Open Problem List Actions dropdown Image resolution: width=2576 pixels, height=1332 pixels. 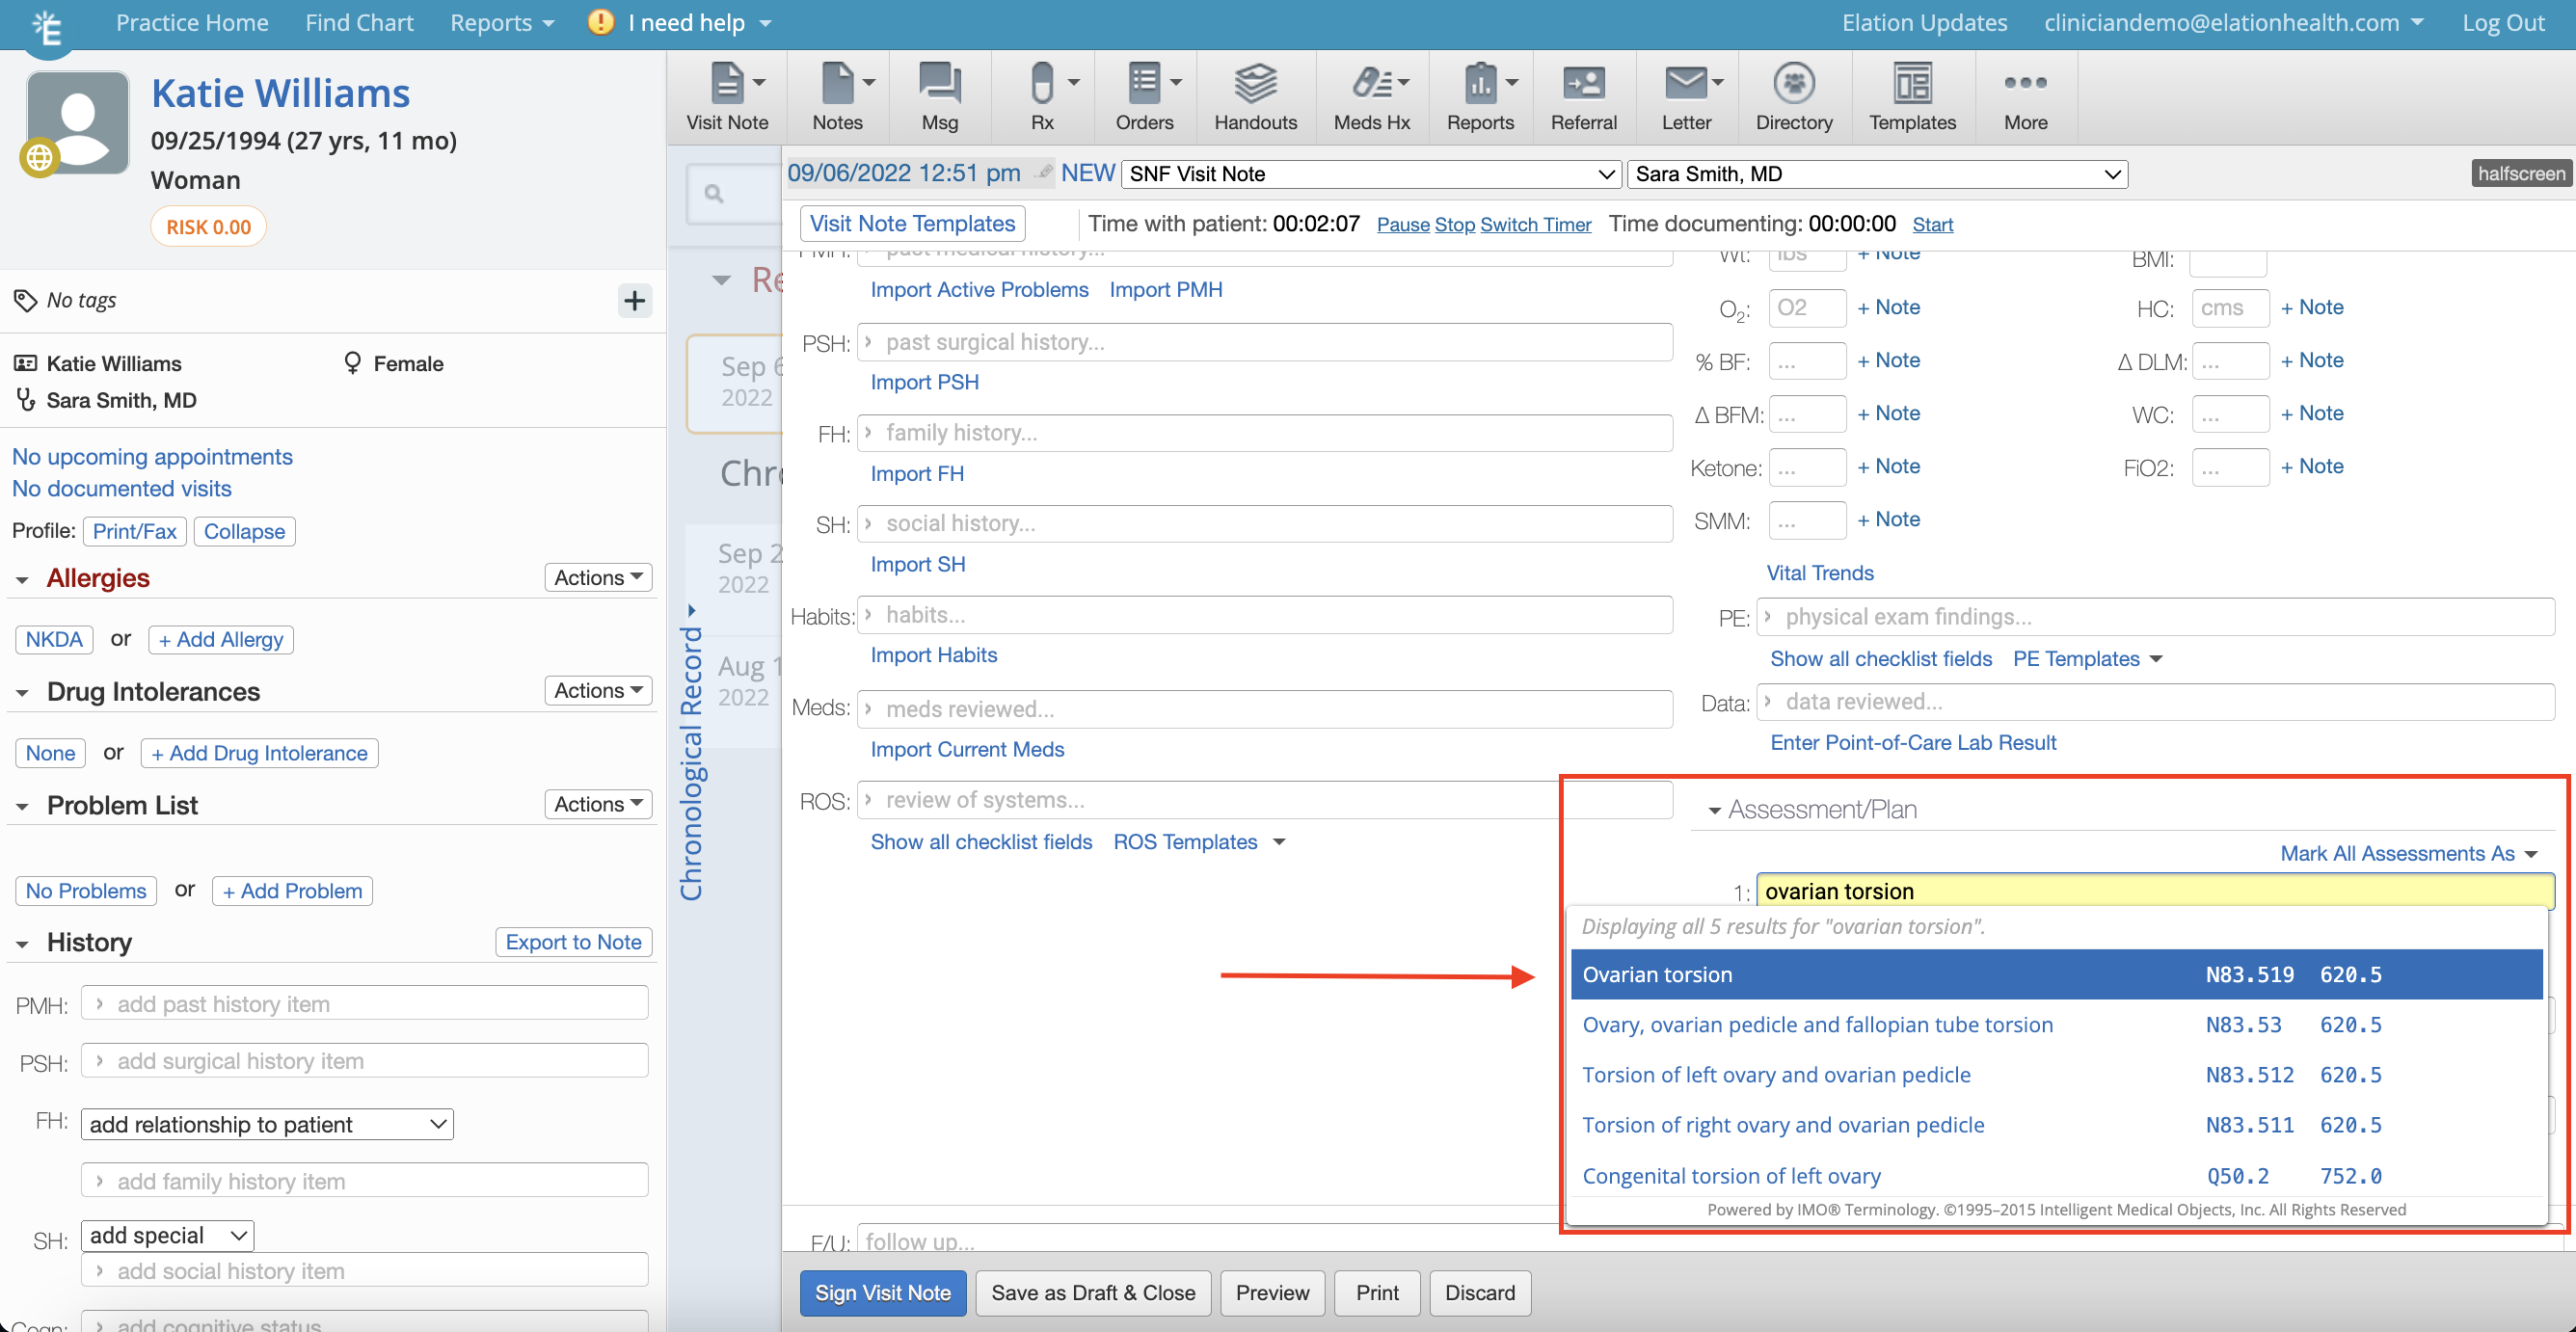[x=598, y=804]
